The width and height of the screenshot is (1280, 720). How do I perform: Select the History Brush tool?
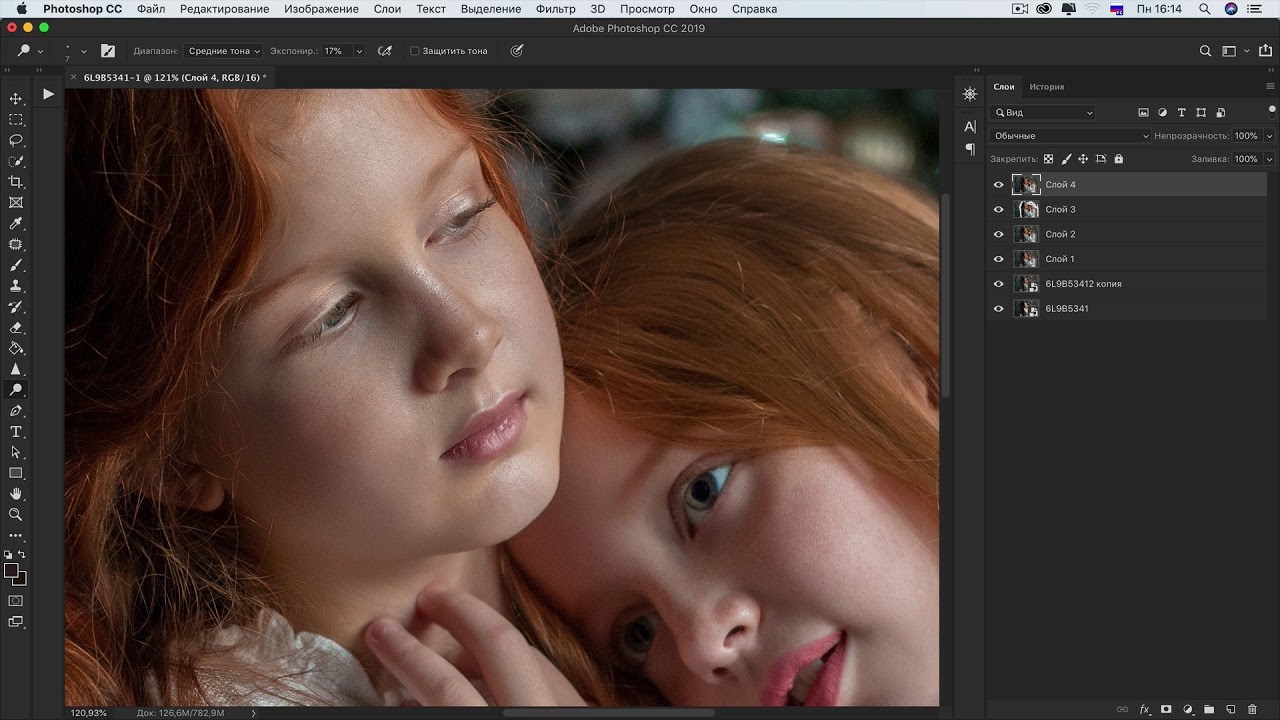tap(16, 307)
